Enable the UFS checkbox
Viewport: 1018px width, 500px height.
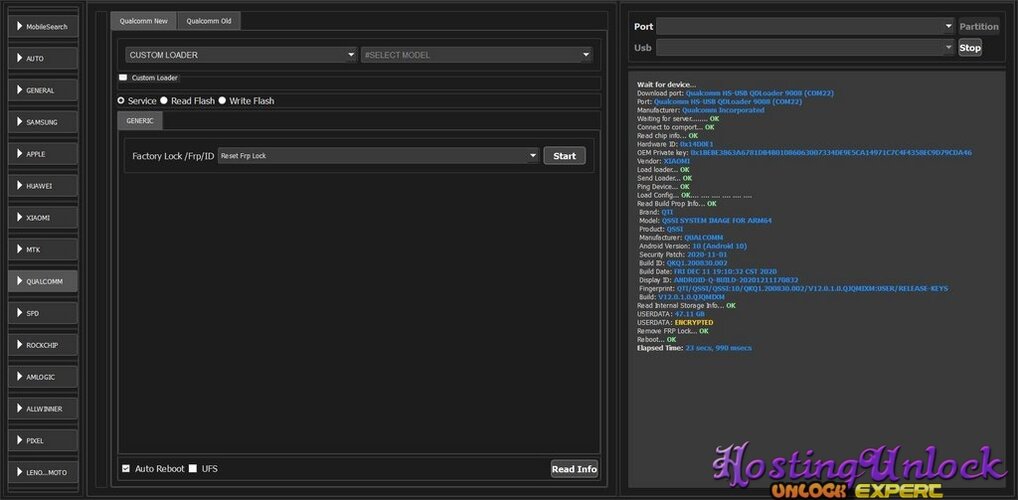click(192, 468)
